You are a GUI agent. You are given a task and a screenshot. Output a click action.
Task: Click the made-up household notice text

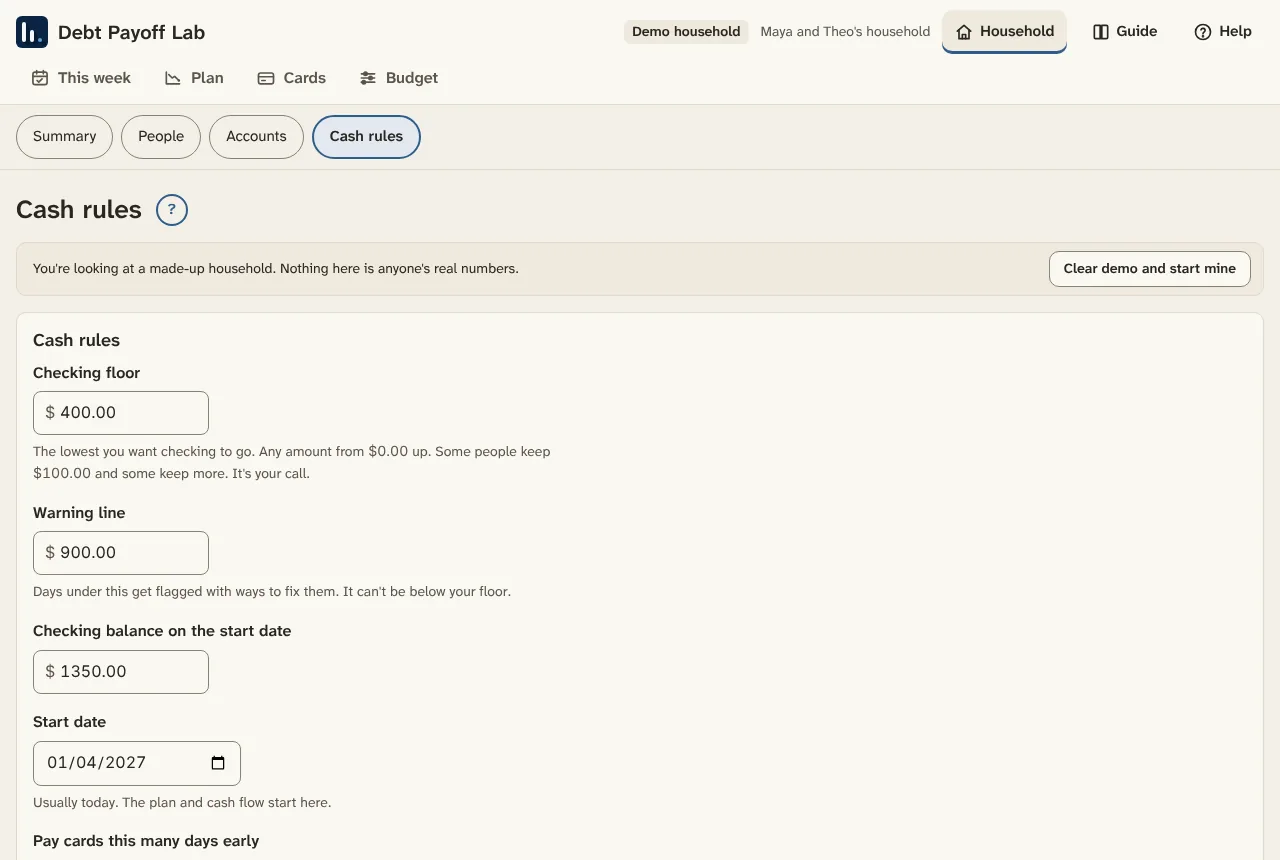pyautogui.click(x=276, y=269)
